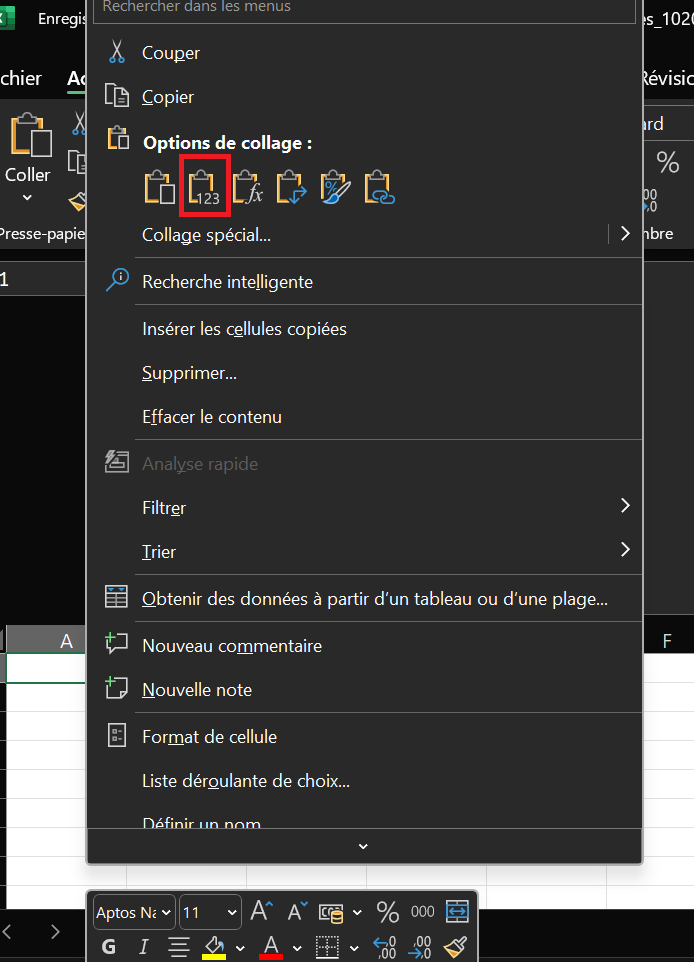Screen dimensions: 694x962
Task: Select the Paste Link chain icon
Action: [379, 187]
